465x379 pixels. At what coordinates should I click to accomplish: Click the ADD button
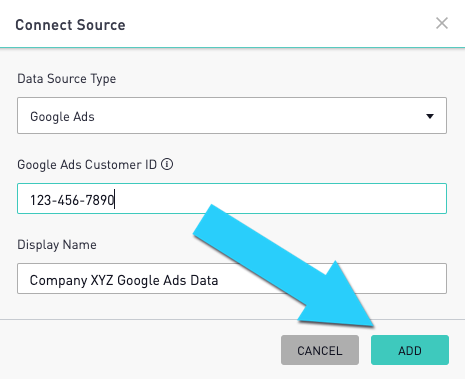click(x=410, y=350)
